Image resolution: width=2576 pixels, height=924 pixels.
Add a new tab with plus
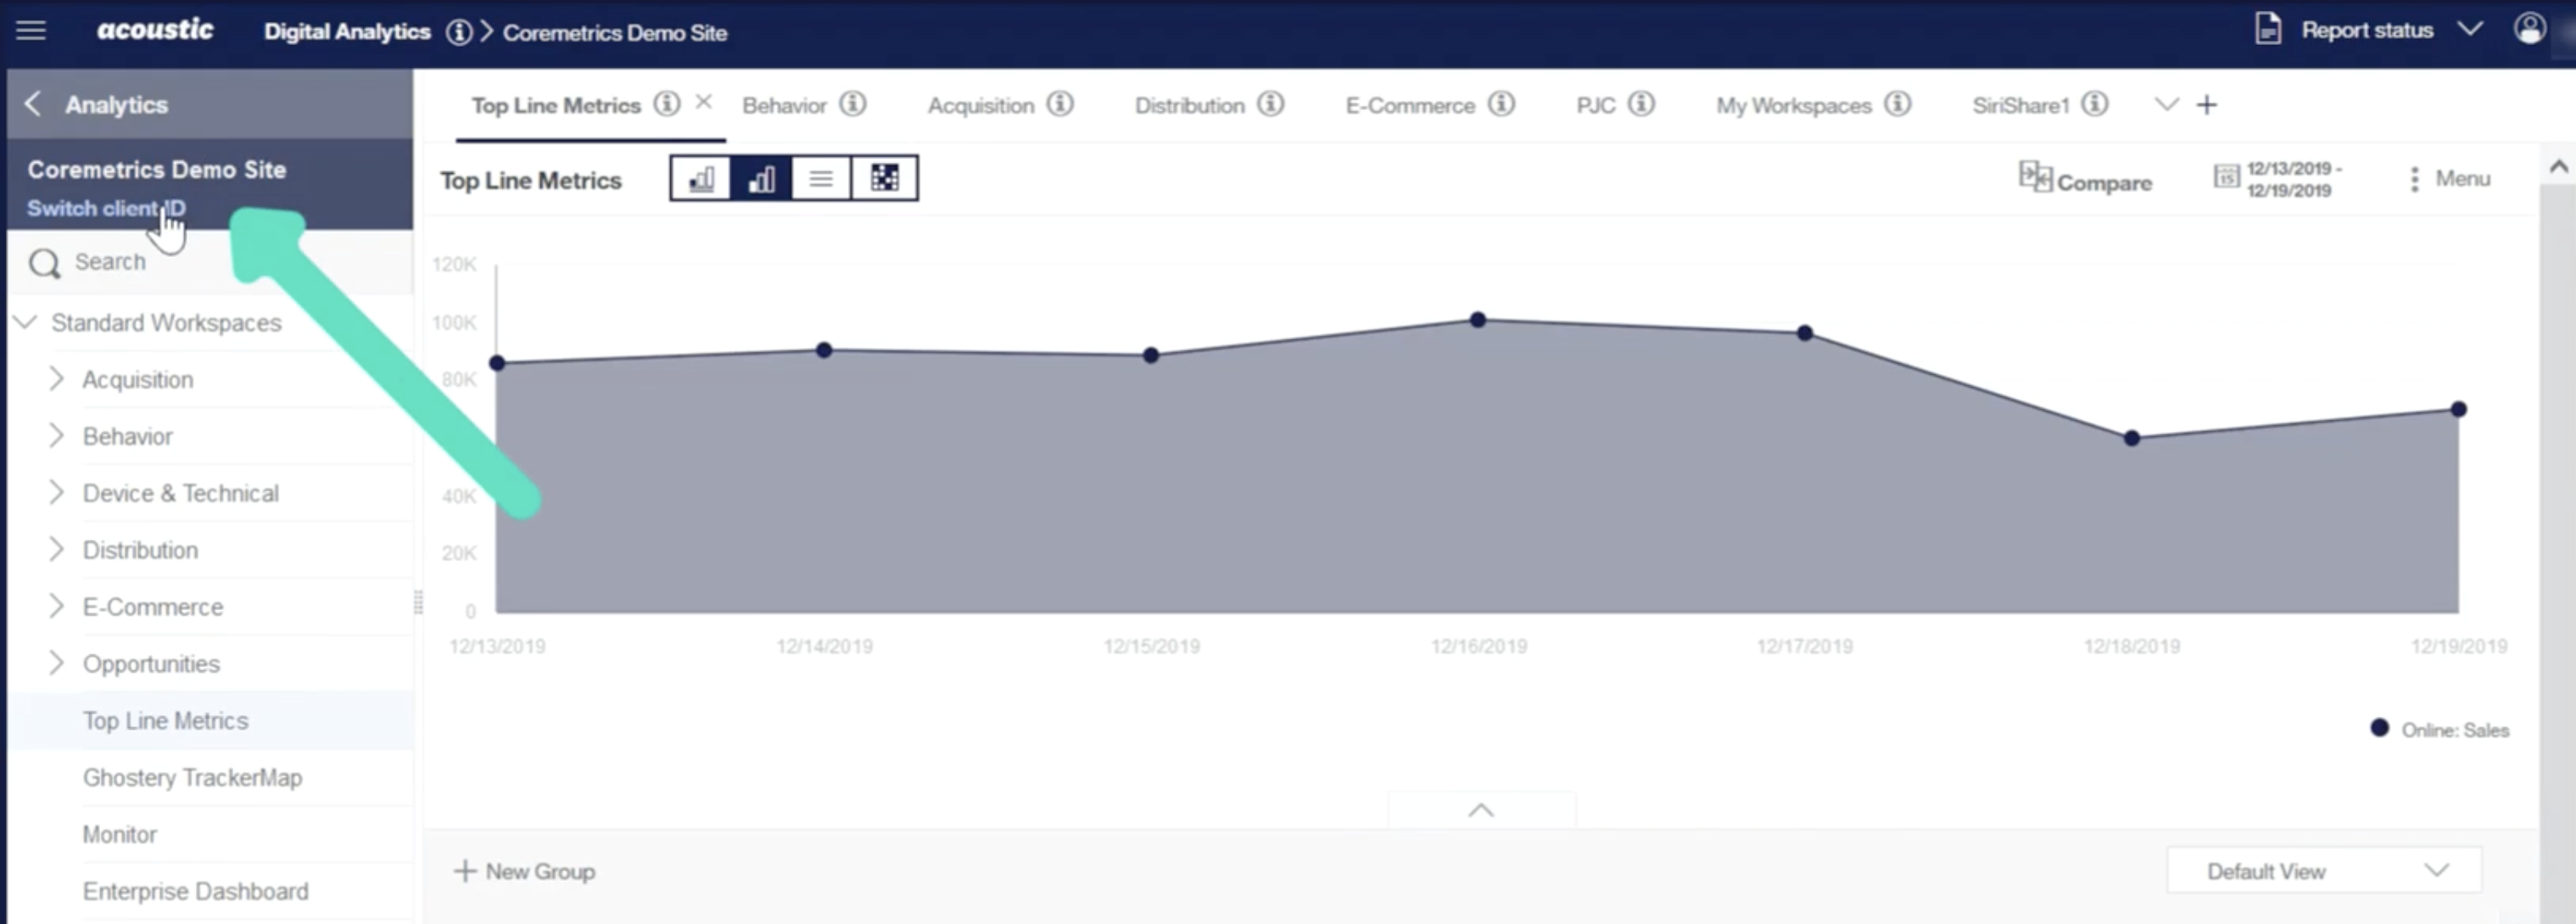coord(2207,104)
